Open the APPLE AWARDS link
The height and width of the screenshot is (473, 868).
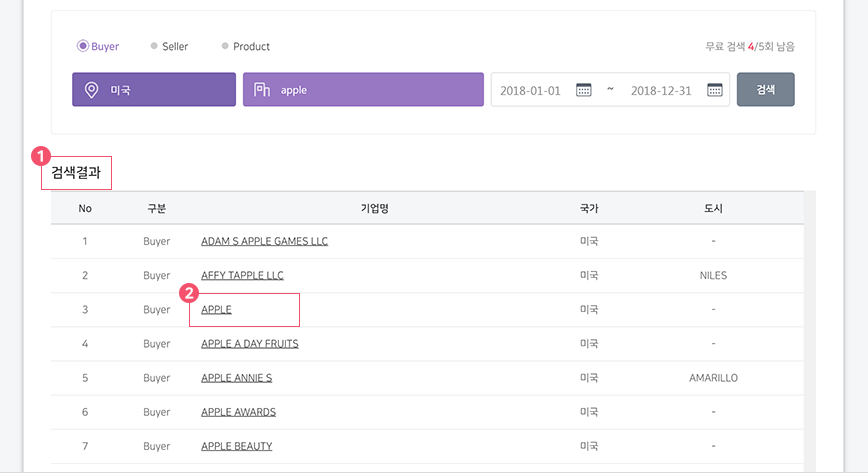tap(239, 412)
